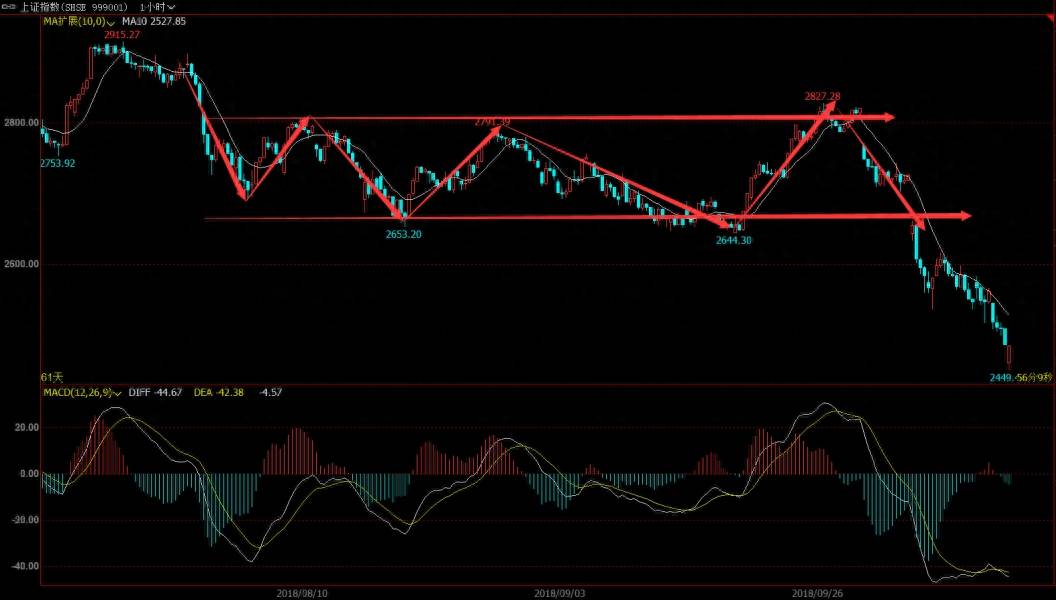Click the 2600.00 price axis label
1056x600 pixels.
point(20,264)
